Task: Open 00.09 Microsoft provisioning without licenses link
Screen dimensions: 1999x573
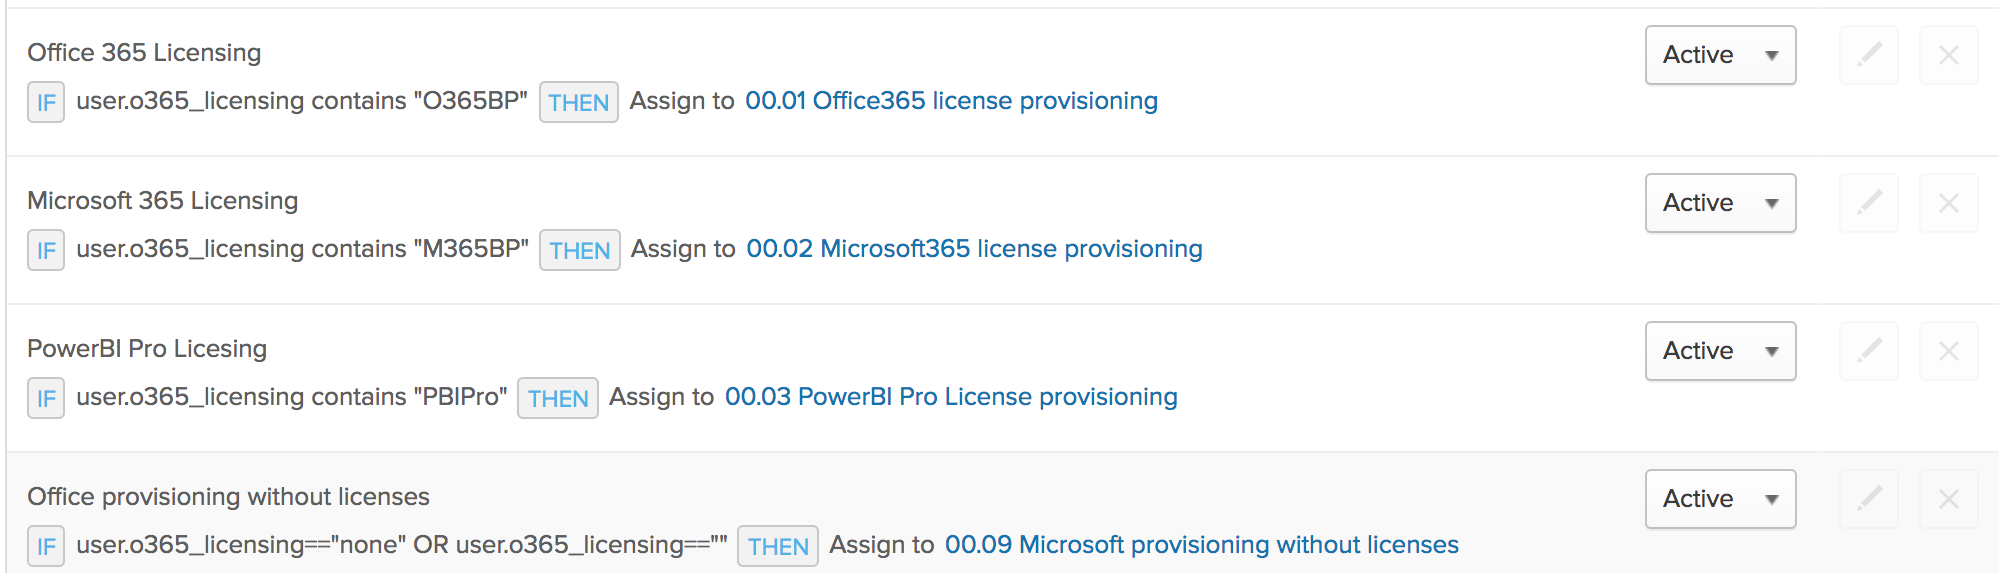Action: pos(1201,545)
